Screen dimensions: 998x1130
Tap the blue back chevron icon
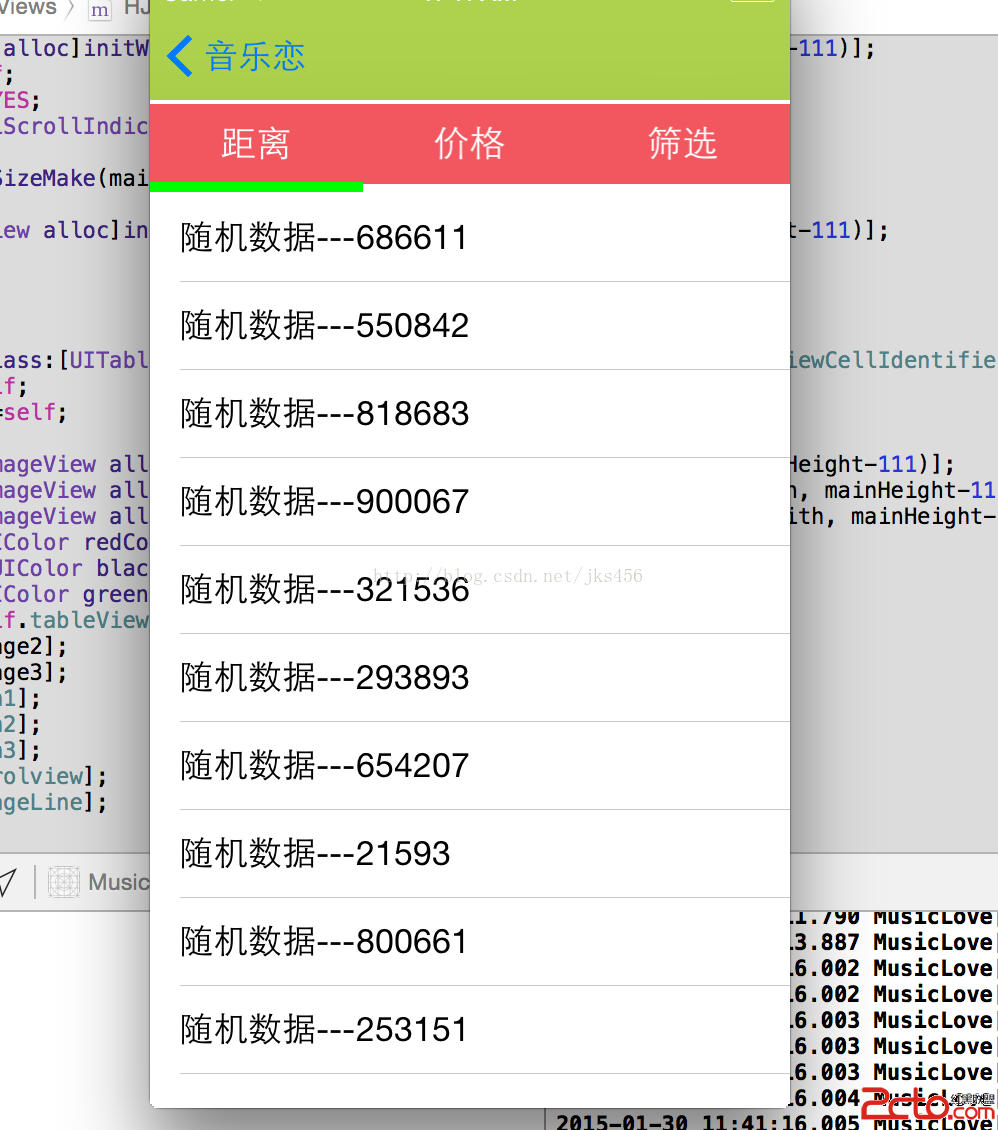(x=179, y=56)
